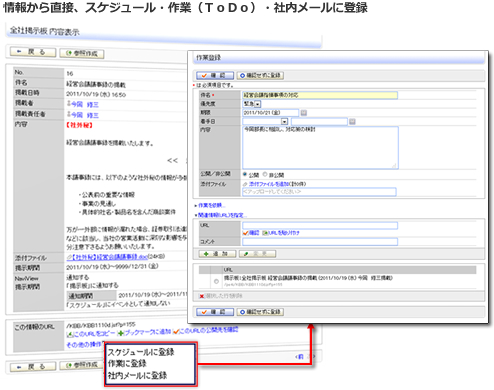Image resolution: width=494 pixels, height=390 pixels.
Task: Click the 作業登録 dialog title
Action: click(208, 58)
